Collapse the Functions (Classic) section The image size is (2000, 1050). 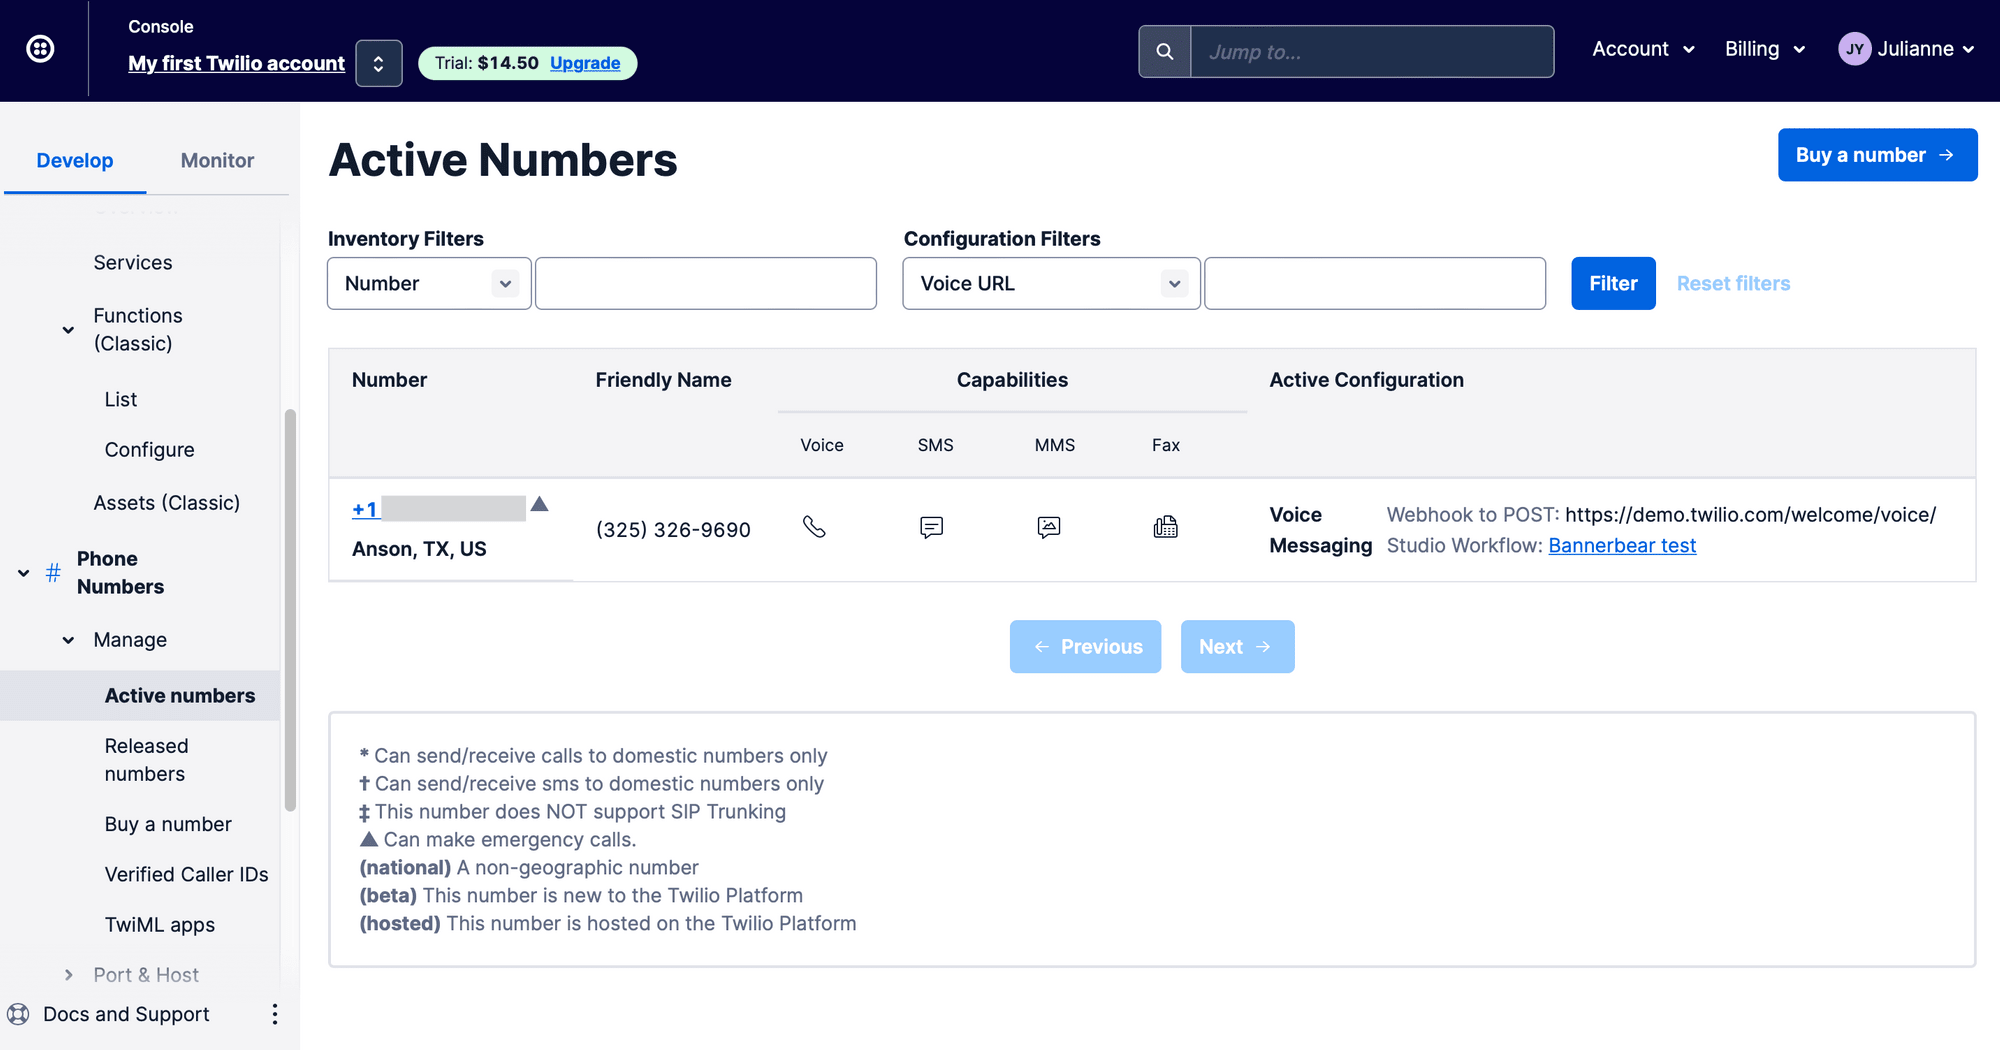(68, 330)
